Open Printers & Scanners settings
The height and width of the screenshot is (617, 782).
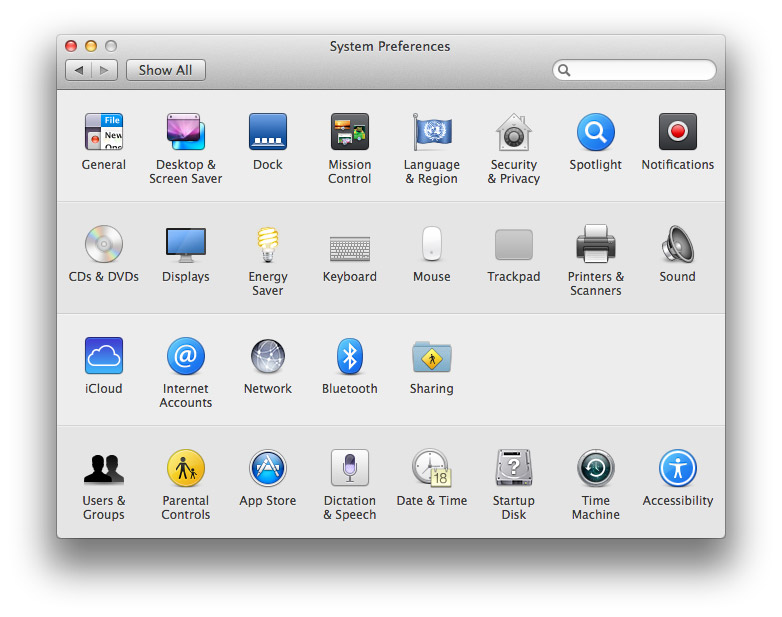coord(596,244)
